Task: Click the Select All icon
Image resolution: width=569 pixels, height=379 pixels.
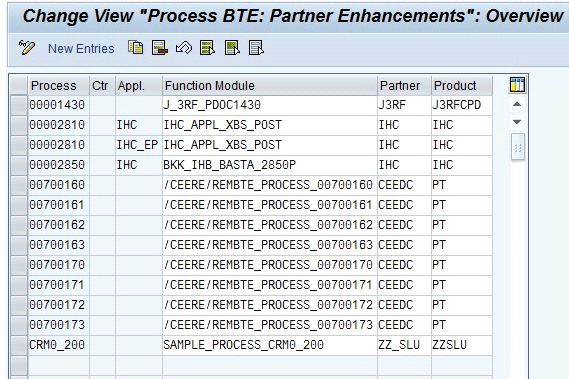Action: pos(208,48)
